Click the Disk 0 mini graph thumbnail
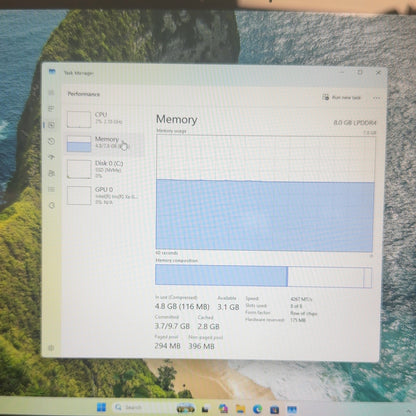 tap(79, 169)
